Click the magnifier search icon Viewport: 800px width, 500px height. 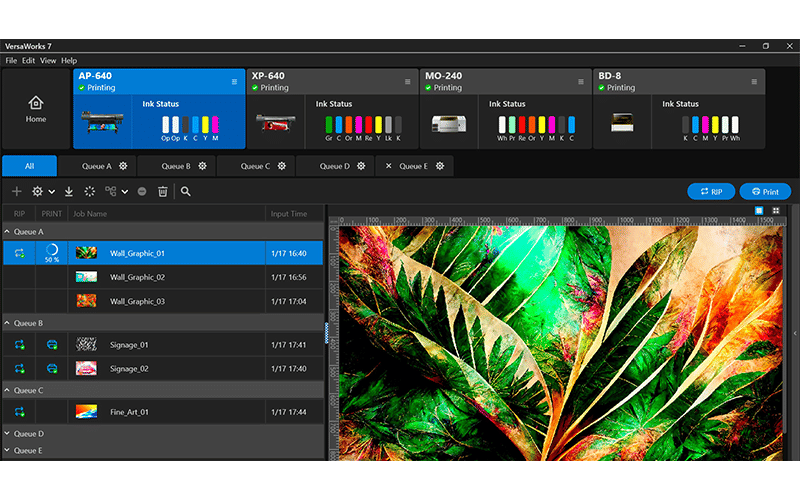[x=186, y=191]
